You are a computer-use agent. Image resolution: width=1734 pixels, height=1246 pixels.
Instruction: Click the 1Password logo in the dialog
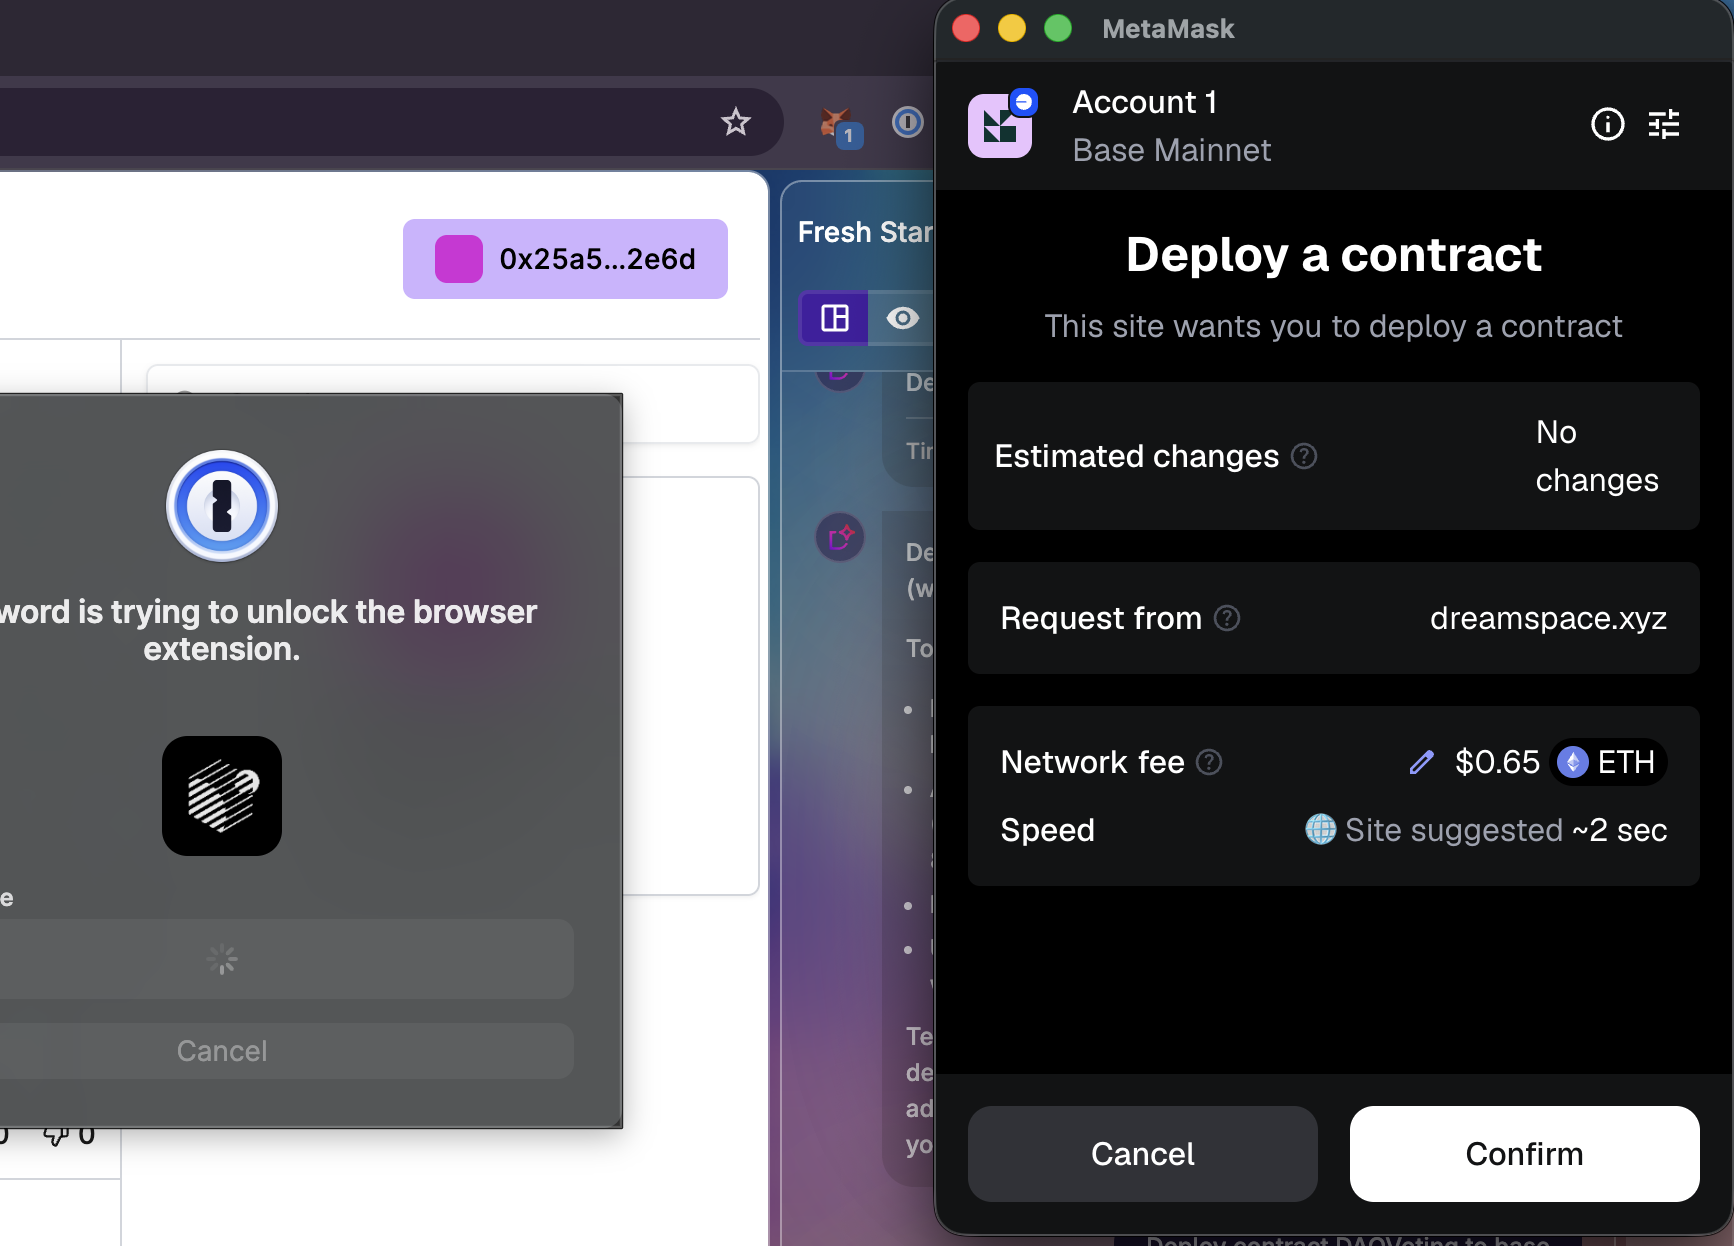(222, 506)
